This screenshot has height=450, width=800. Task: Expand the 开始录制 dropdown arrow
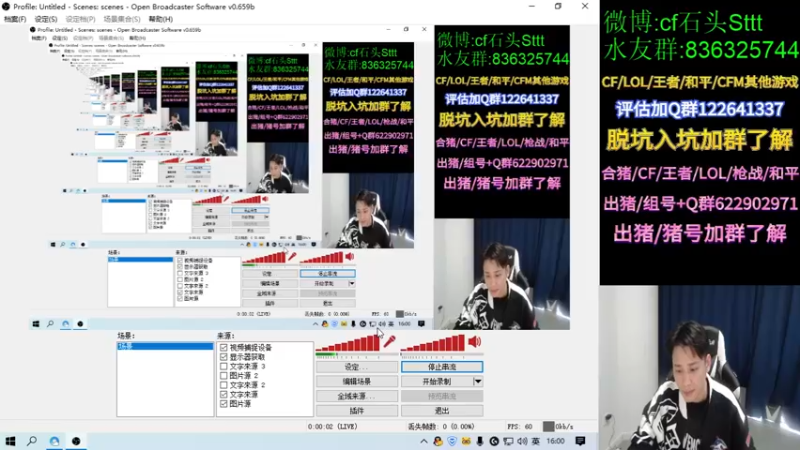pyautogui.click(x=478, y=381)
